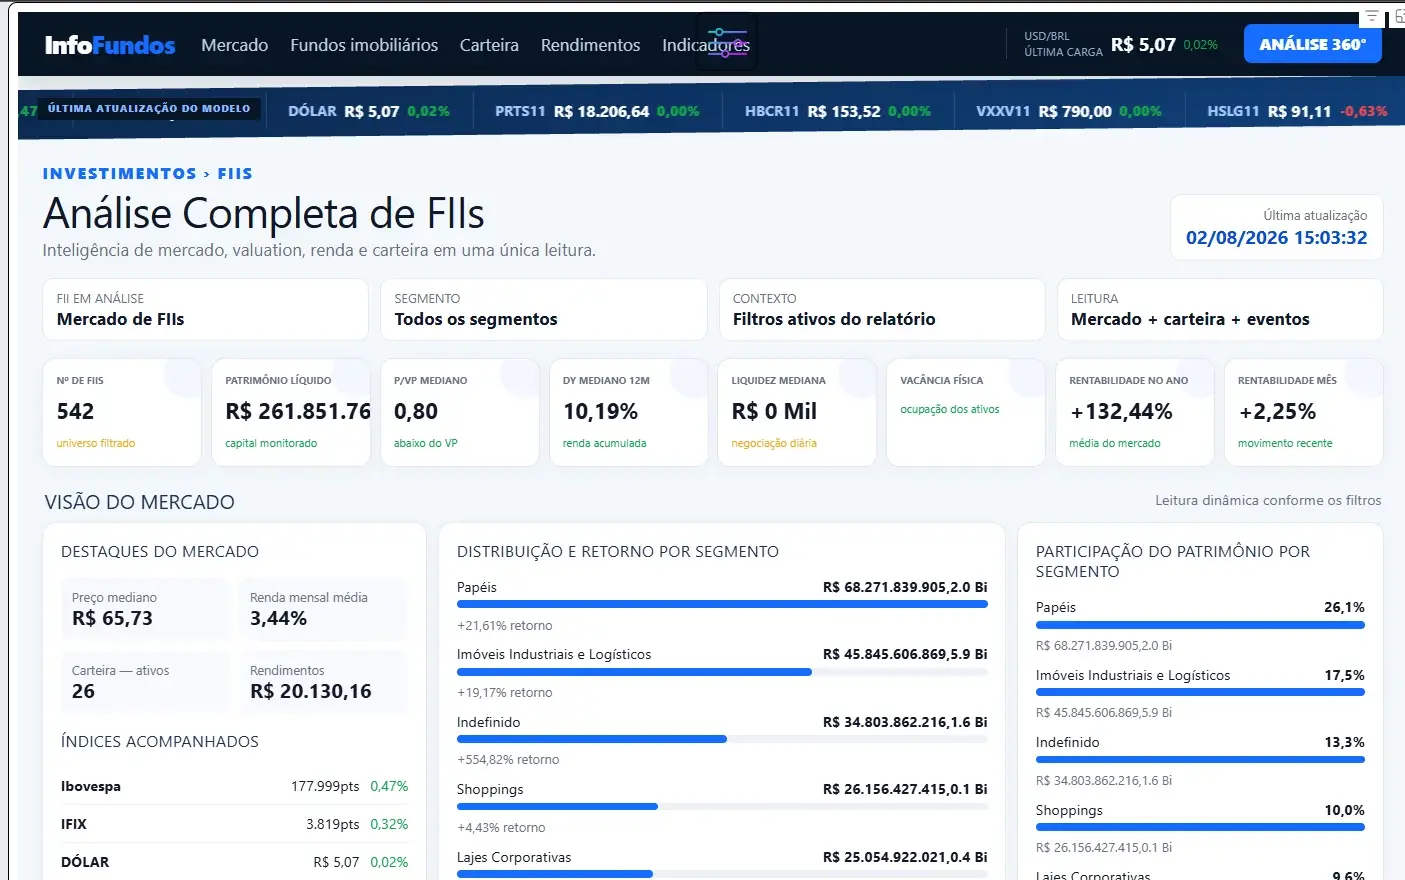Go to the Carteira menu item
The width and height of the screenshot is (1405, 880).
point(489,45)
